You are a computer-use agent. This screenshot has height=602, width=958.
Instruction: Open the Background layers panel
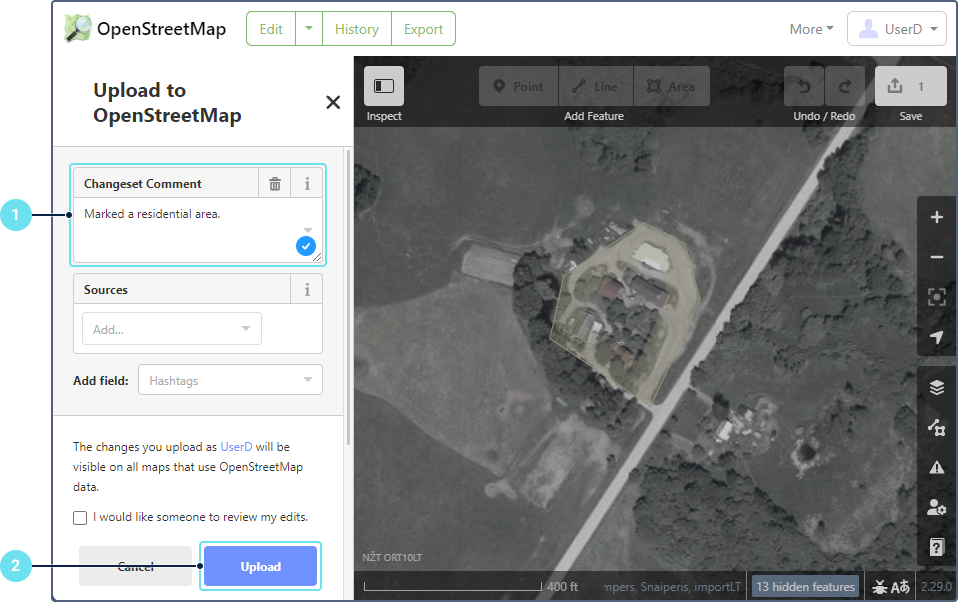pyautogui.click(x=936, y=388)
